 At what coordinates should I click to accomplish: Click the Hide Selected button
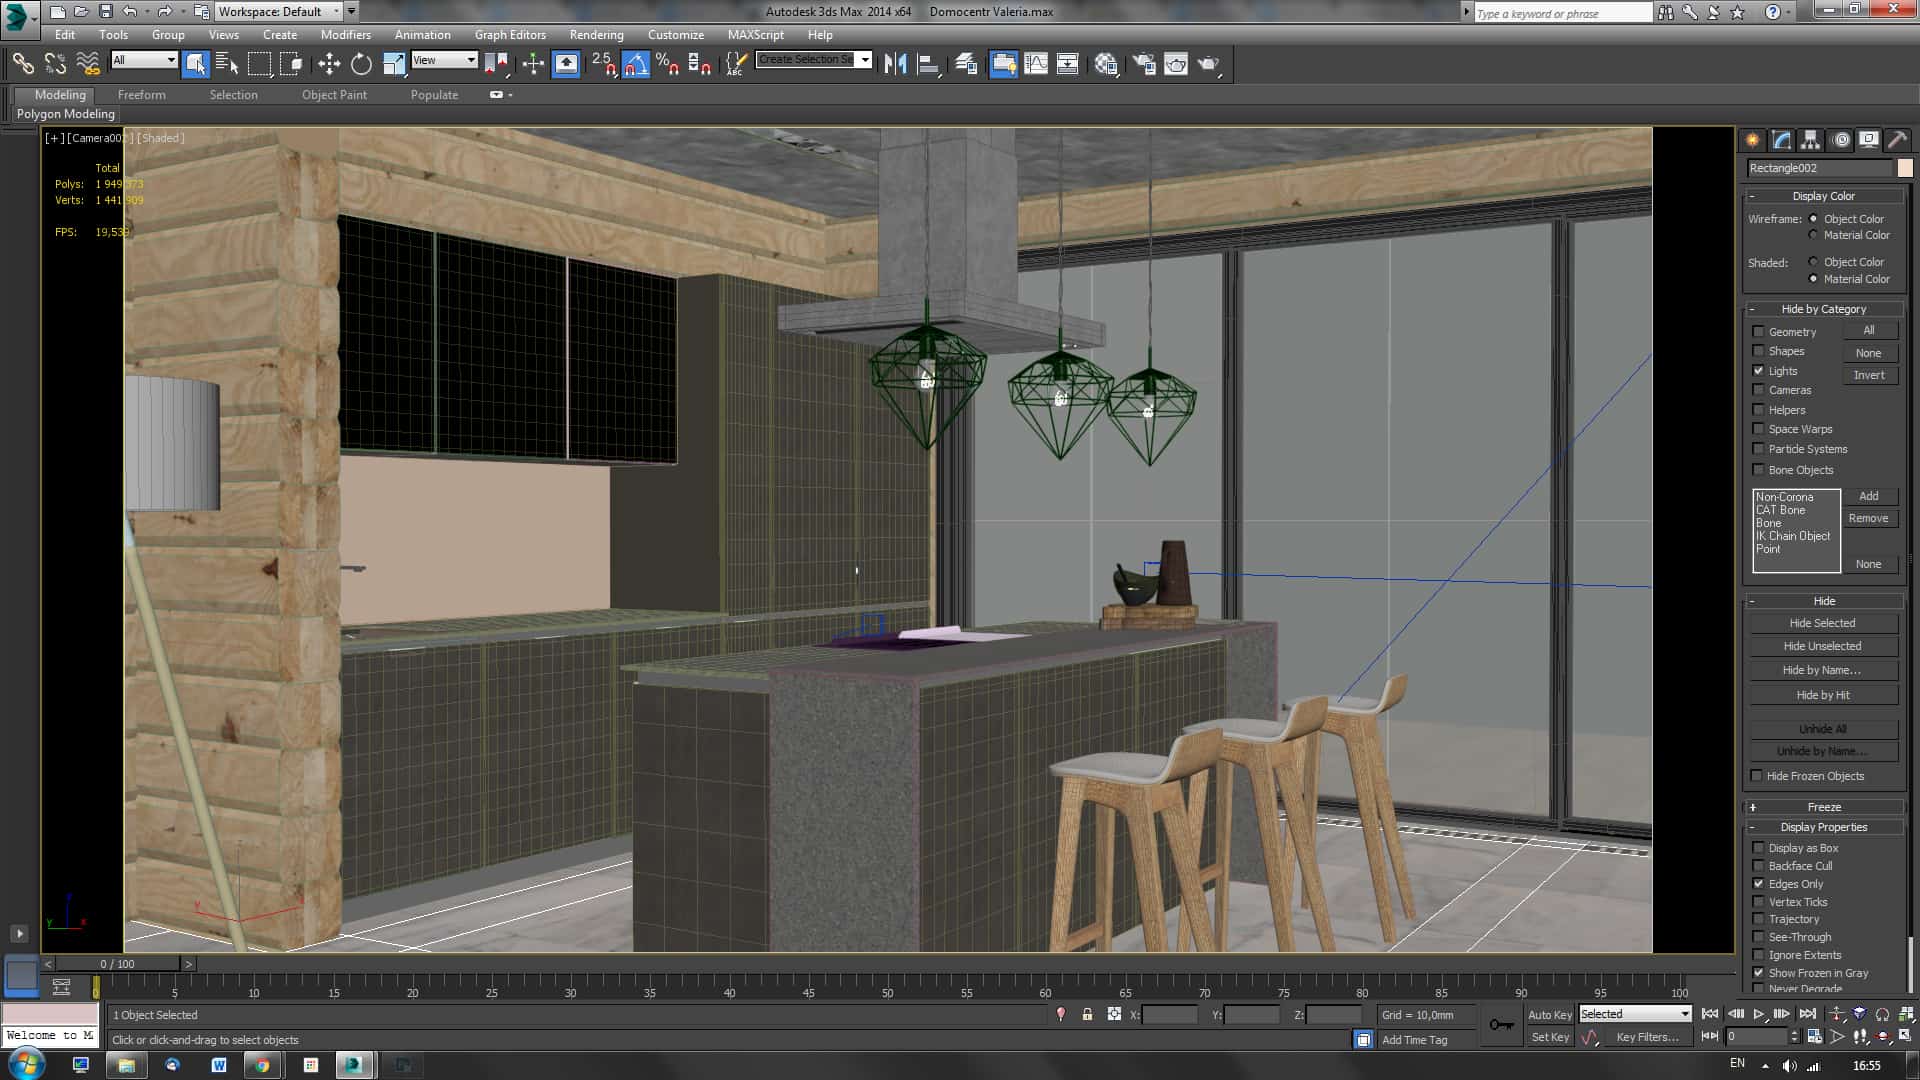click(x=1822, y=623)
